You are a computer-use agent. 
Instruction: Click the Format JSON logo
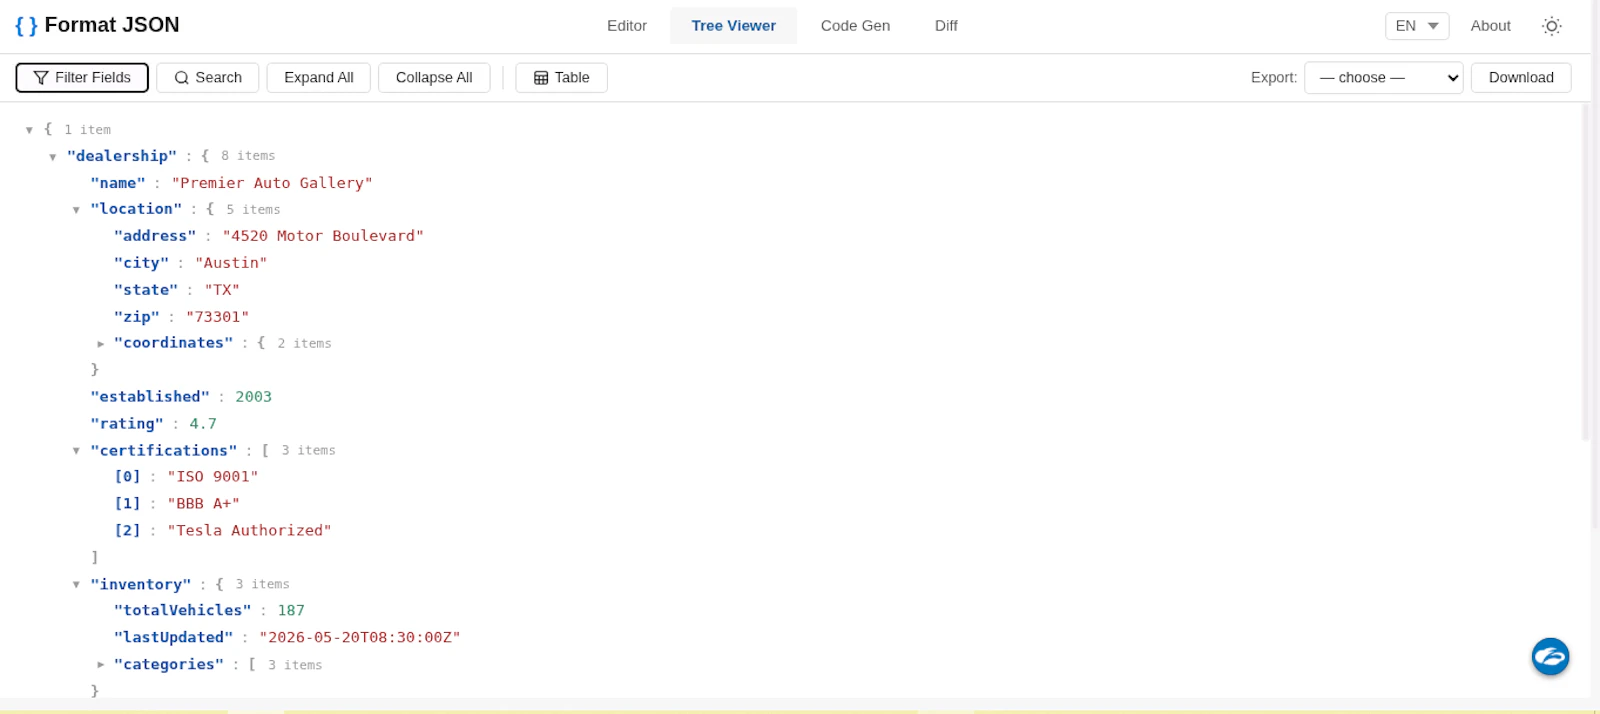pyautogui.click(x=97, y=25)
